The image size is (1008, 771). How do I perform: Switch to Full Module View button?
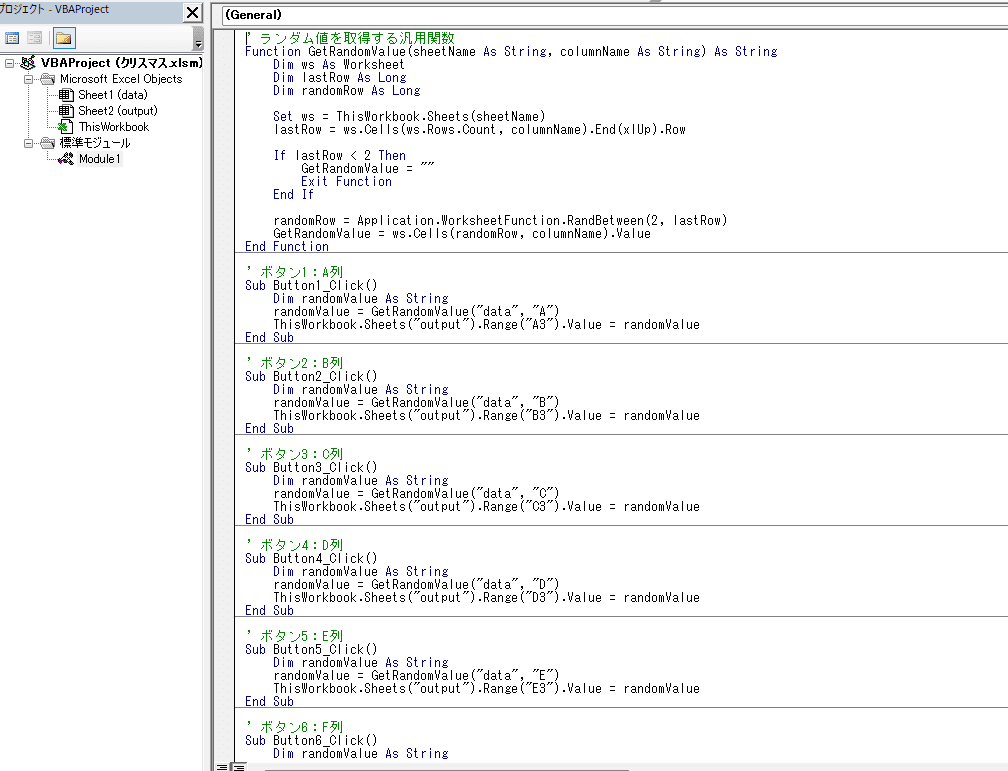(x=238, y=766)
